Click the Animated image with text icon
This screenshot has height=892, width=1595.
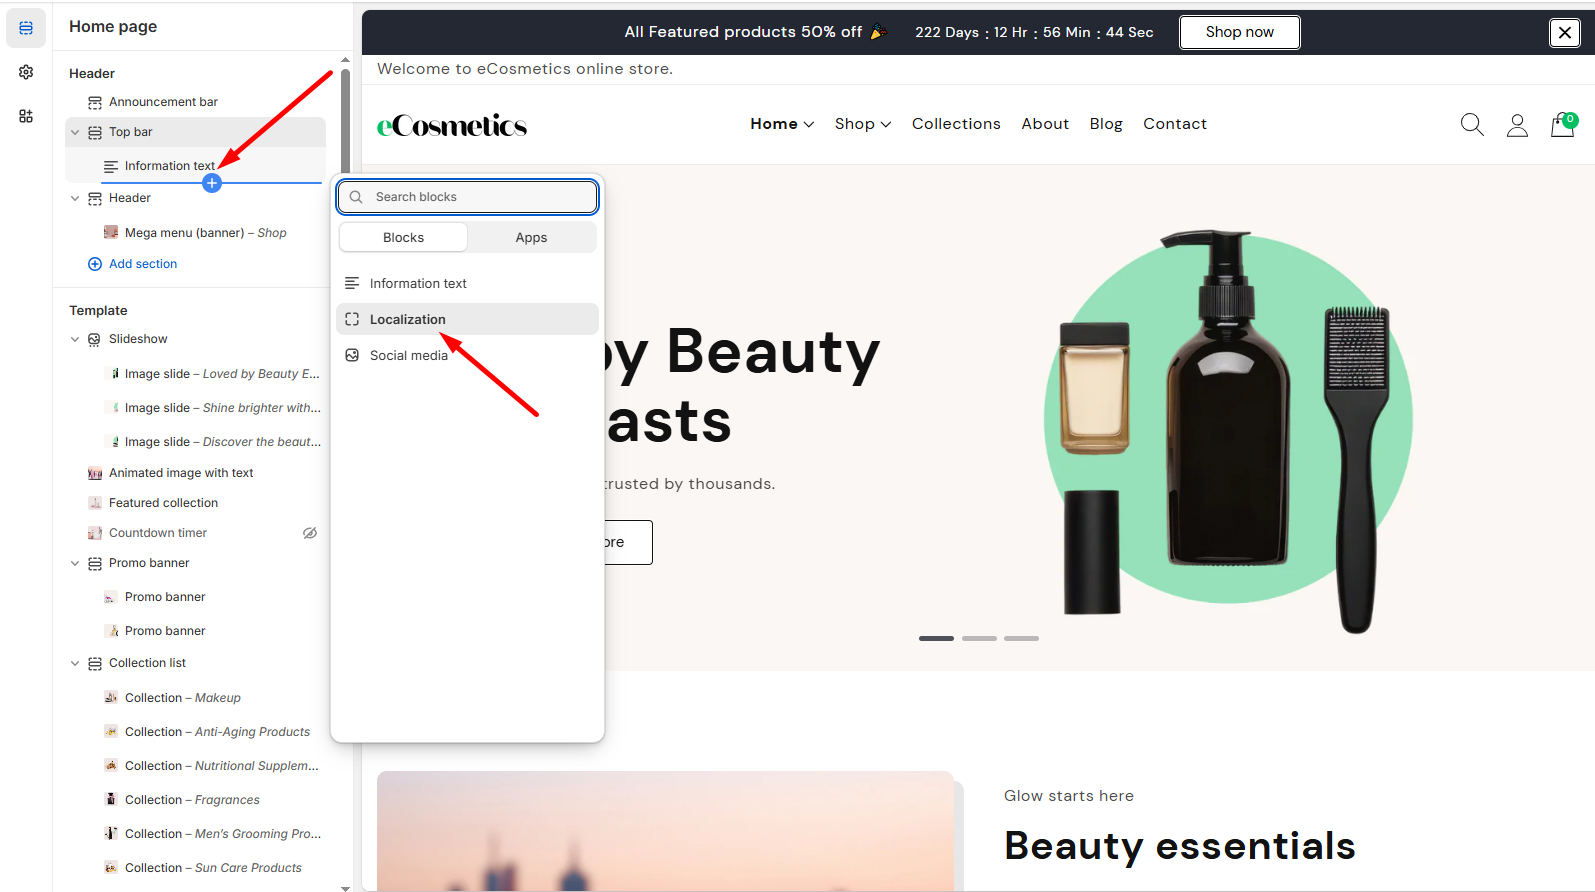[x=95, y=473]
